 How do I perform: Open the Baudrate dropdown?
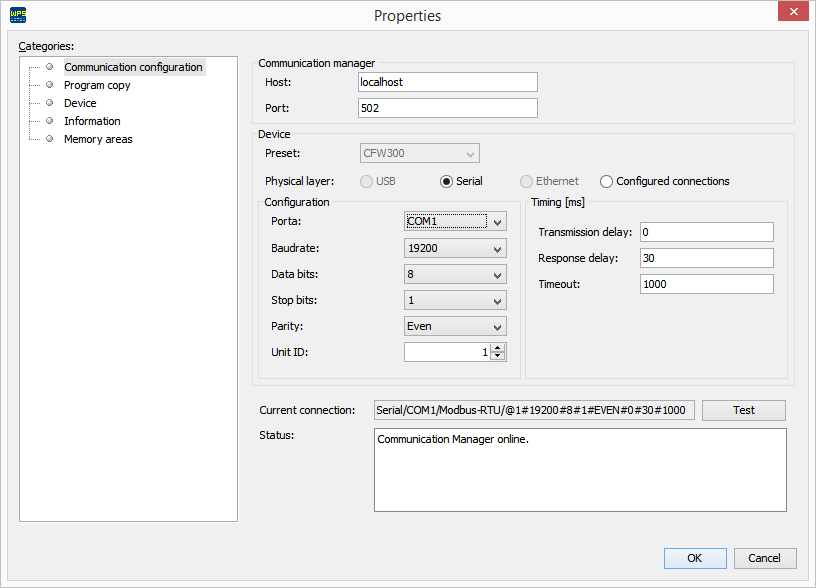[499, 248]
